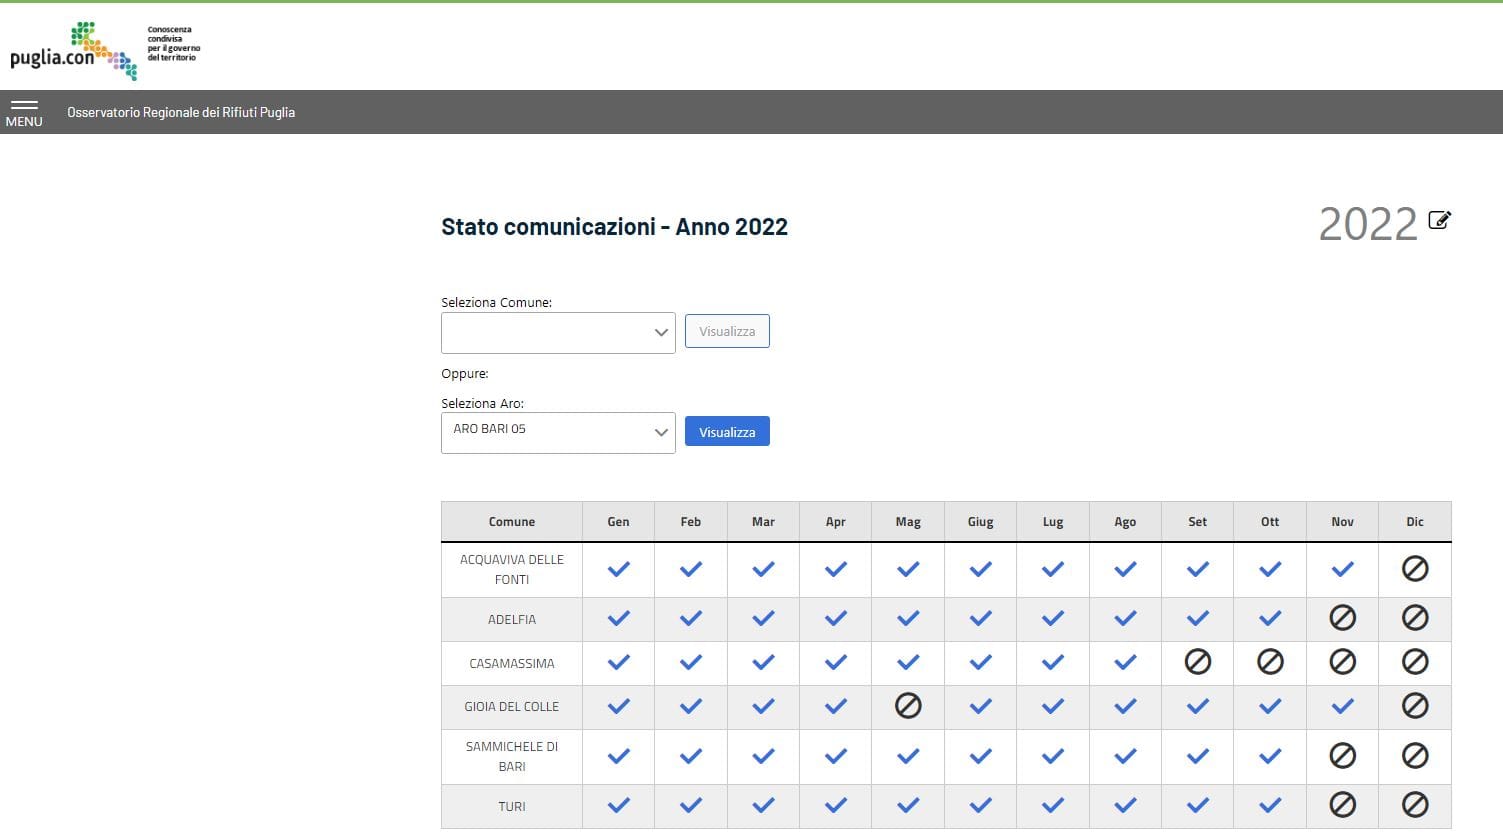Click Gioia del Colle Mag blocked icon
Viewport: 1503px width, 832px height.
point(908,706)
